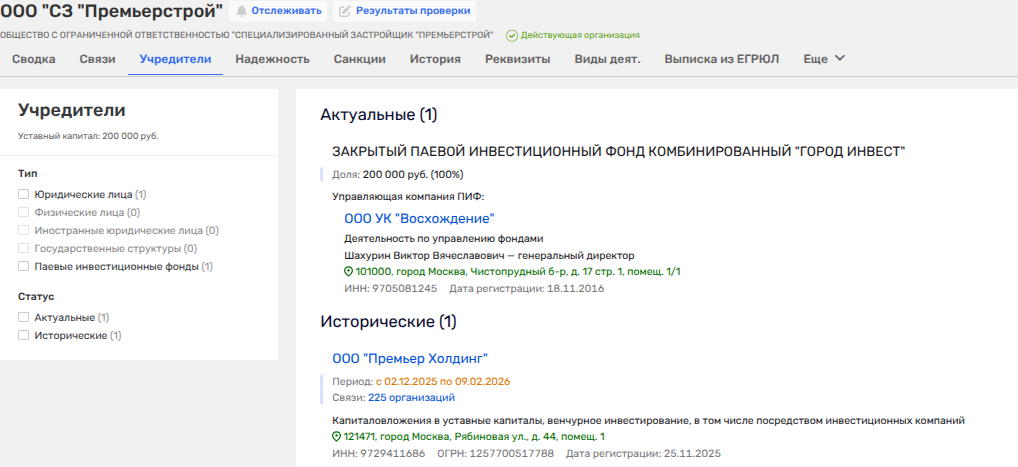Open the Отслеживать button
The image size is (1018, 467).
click(x=278, y=11)
